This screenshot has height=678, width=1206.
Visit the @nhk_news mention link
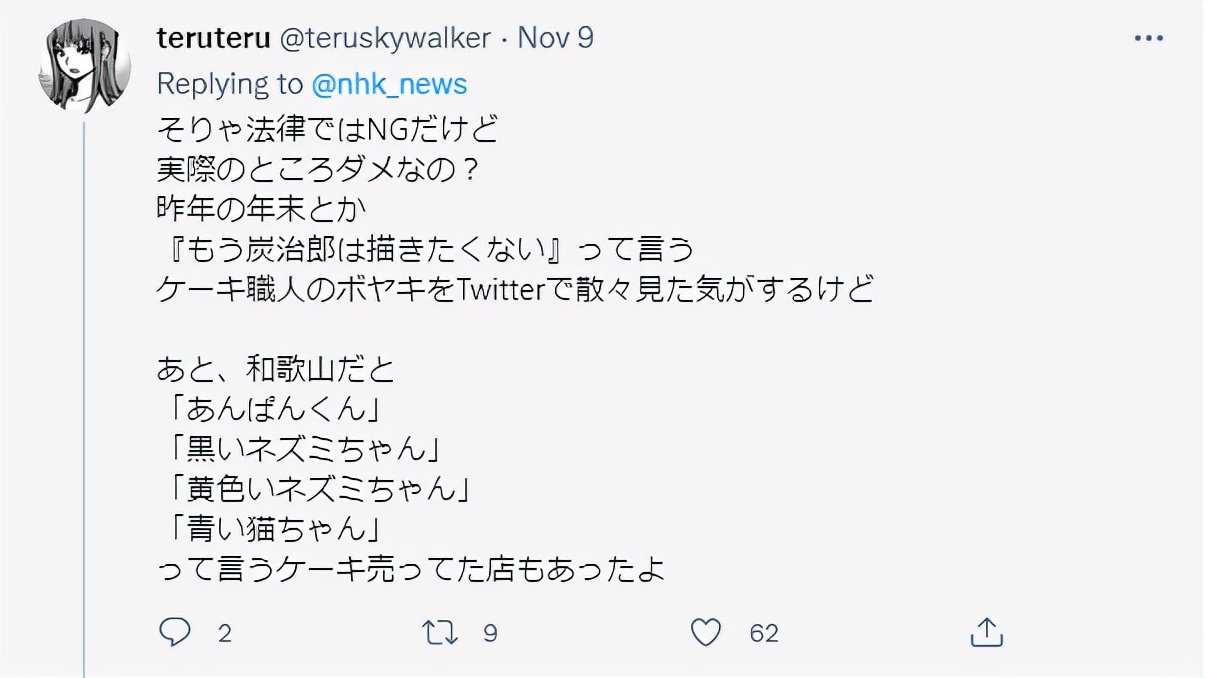[x=390, y=84]
